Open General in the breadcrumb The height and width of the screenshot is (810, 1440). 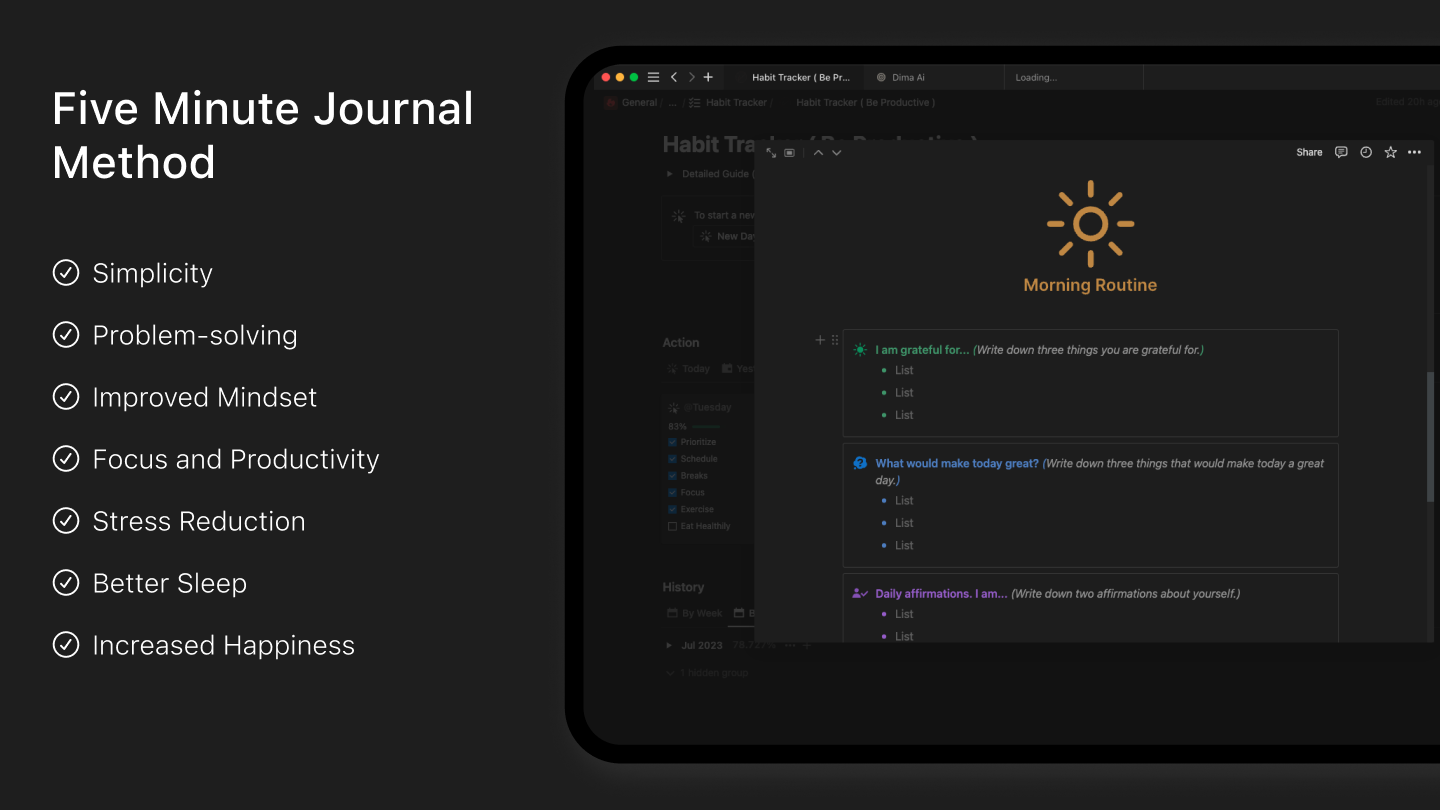[x=639, y=102]
